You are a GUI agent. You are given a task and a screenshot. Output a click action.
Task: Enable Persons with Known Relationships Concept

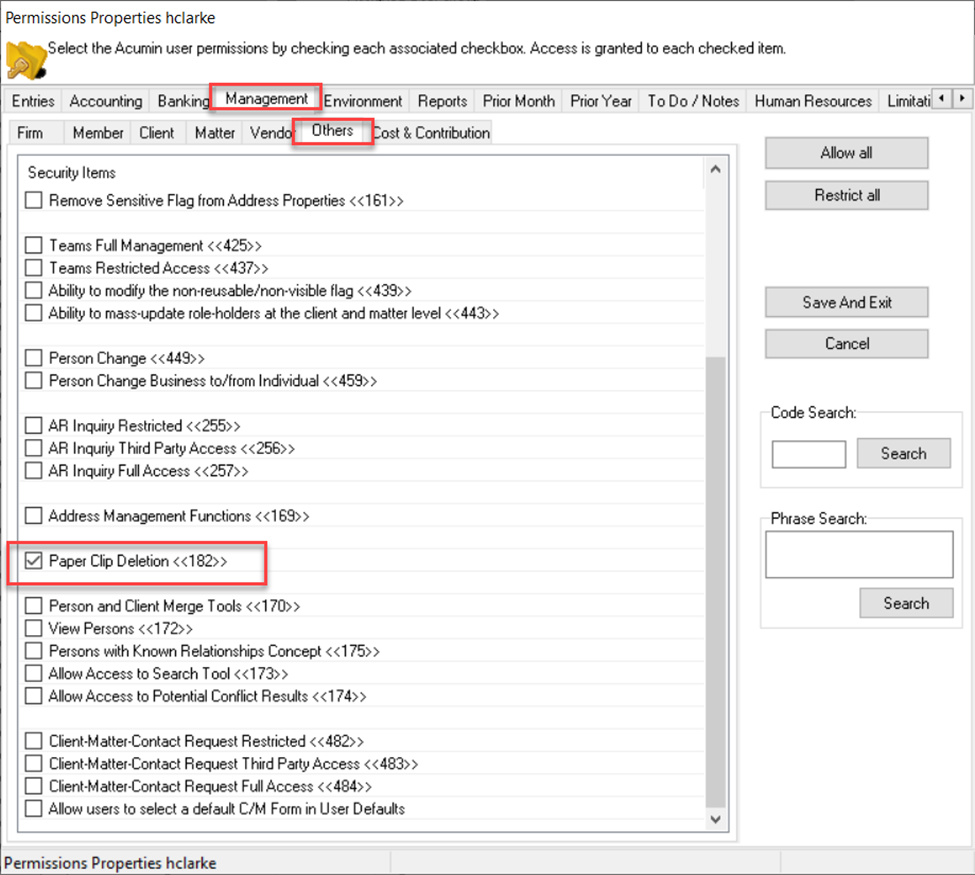click(x=34, y=650)
